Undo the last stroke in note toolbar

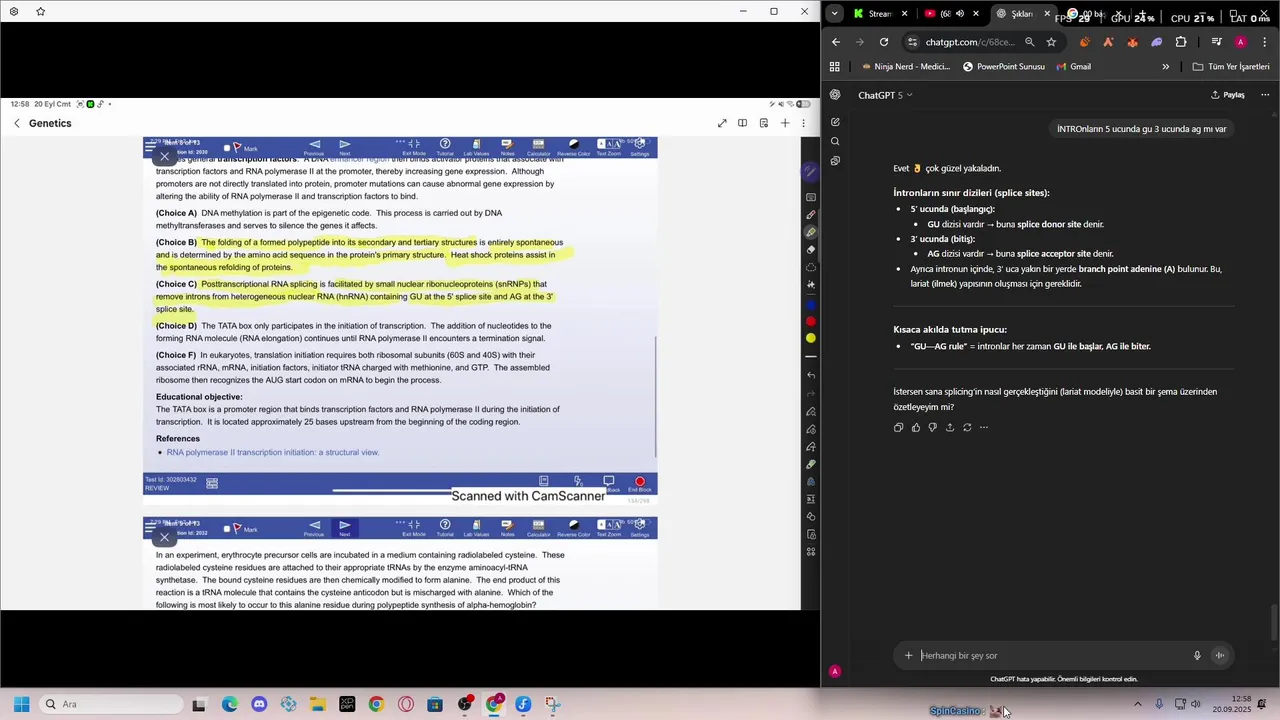pos(811,375)
